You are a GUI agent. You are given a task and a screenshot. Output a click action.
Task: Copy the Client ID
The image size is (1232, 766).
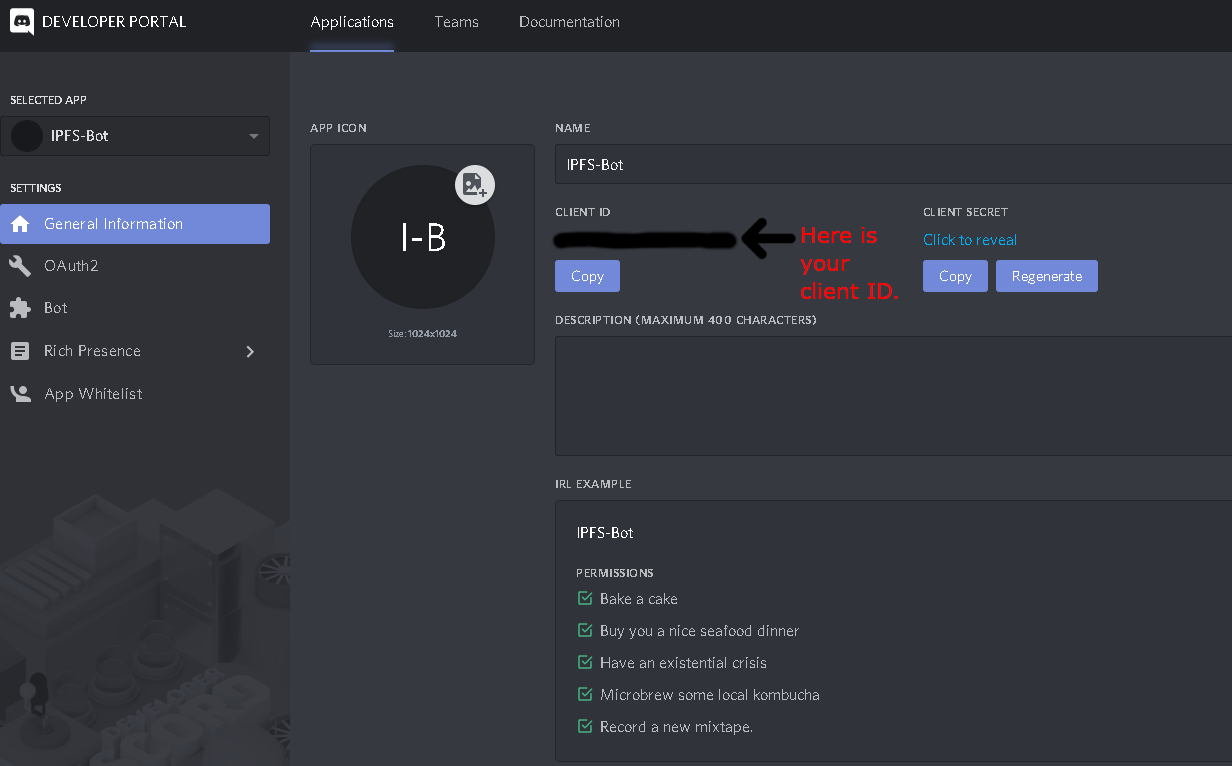(x=587, y=276)
